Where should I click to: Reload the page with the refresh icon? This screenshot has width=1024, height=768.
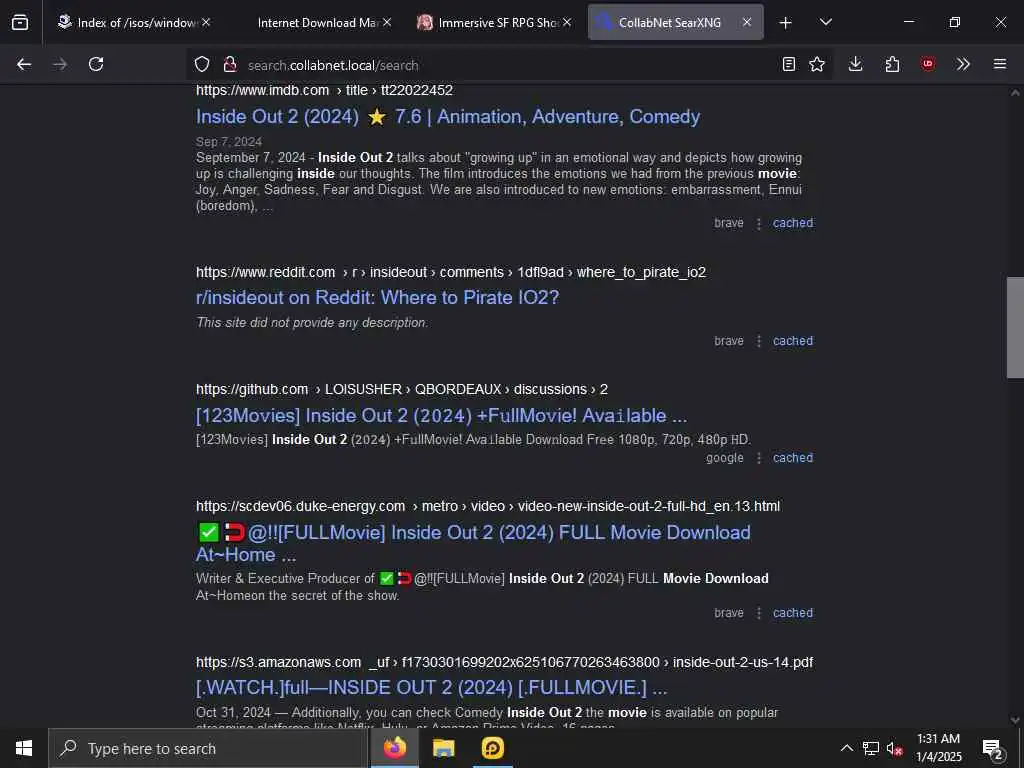coord(96,64)
